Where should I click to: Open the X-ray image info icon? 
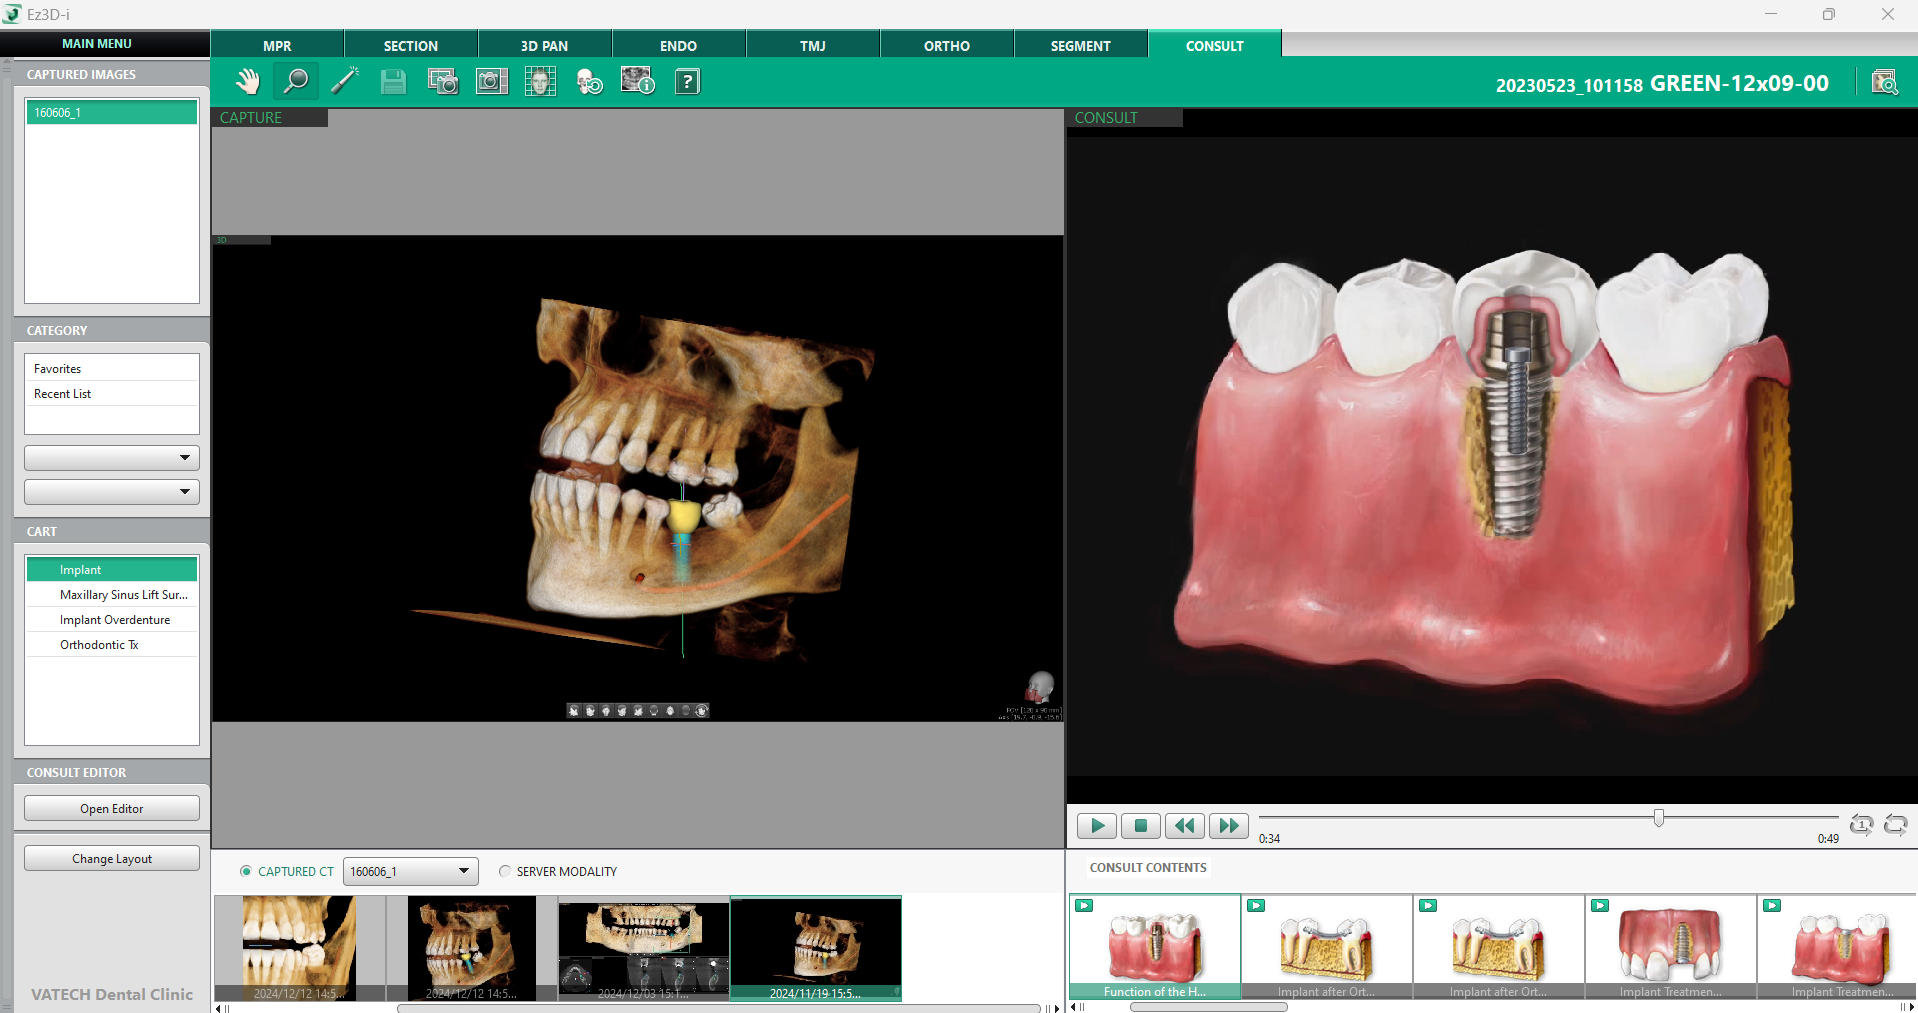[x=638, y=81]
